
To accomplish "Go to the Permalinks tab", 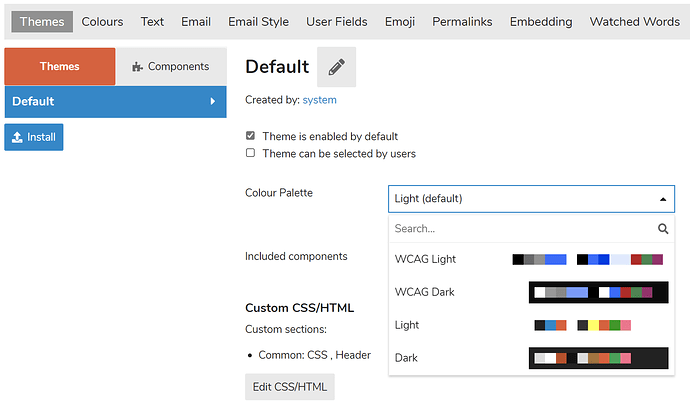I will [x=462, y=22].
